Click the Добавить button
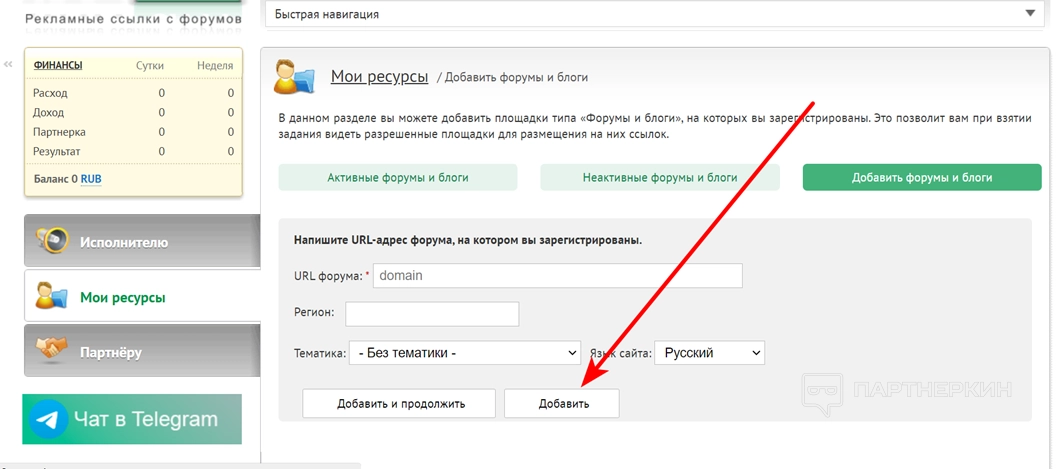Viewport: 1063px width, 469px height. tap(562, 403)
